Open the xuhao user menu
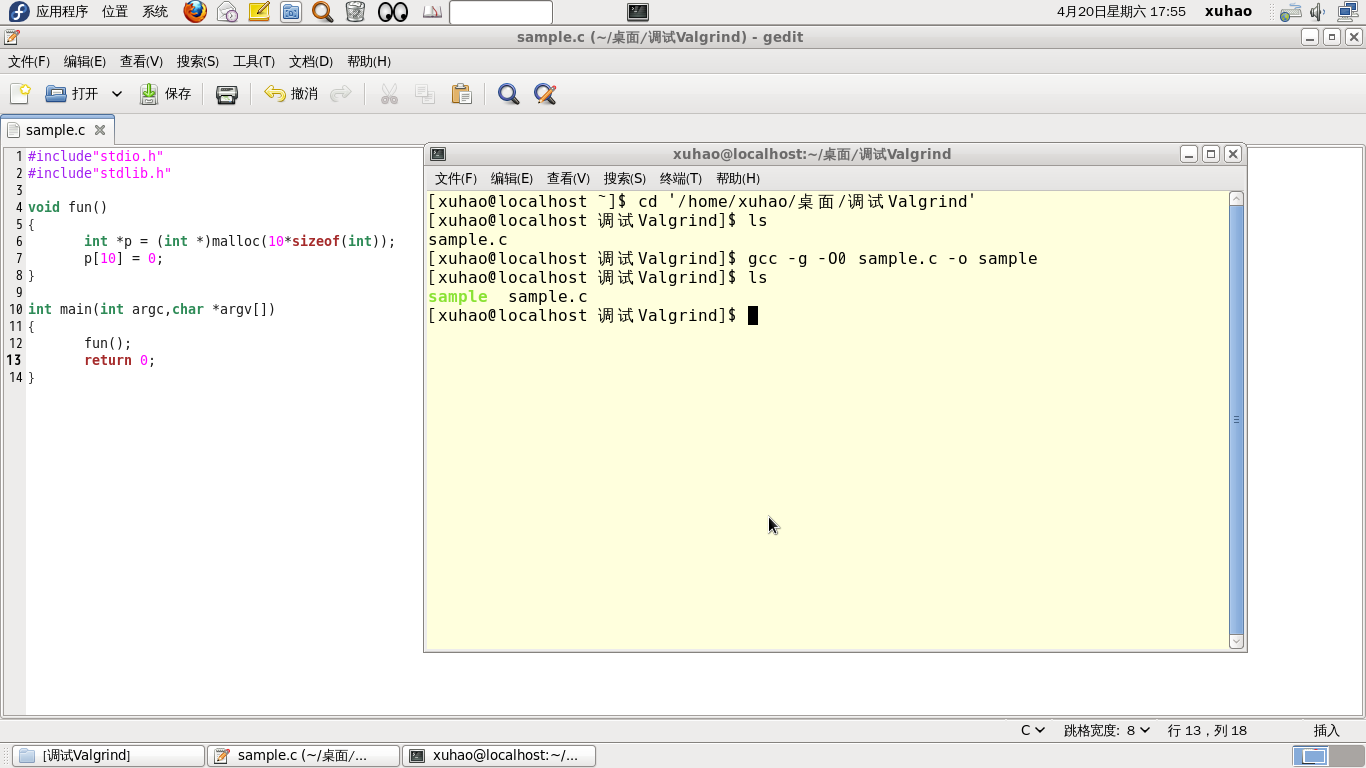 [1228, 12]
